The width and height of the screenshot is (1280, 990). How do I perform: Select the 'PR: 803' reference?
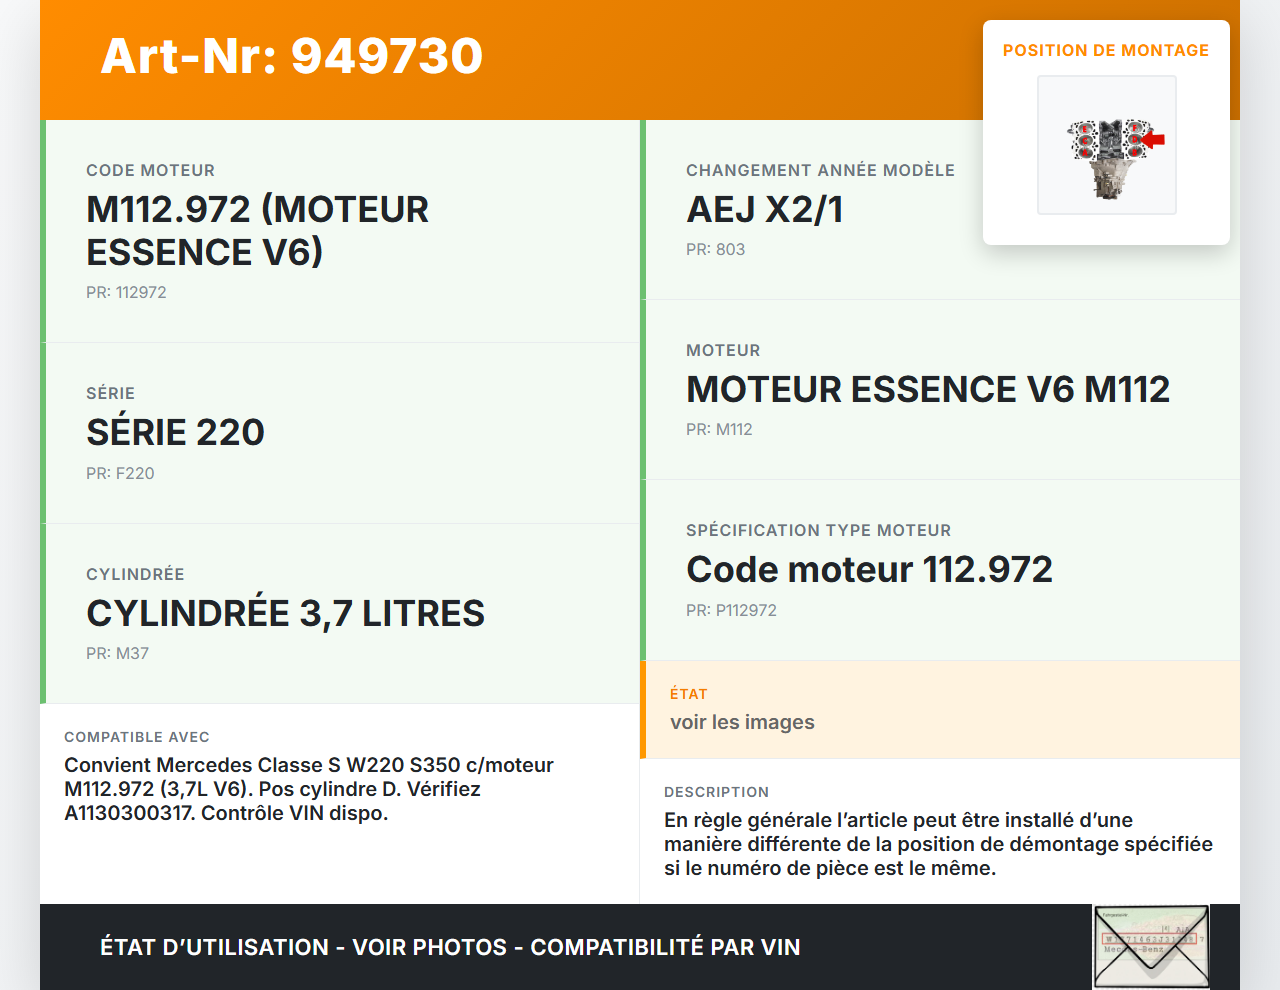(x=715, y=250)
